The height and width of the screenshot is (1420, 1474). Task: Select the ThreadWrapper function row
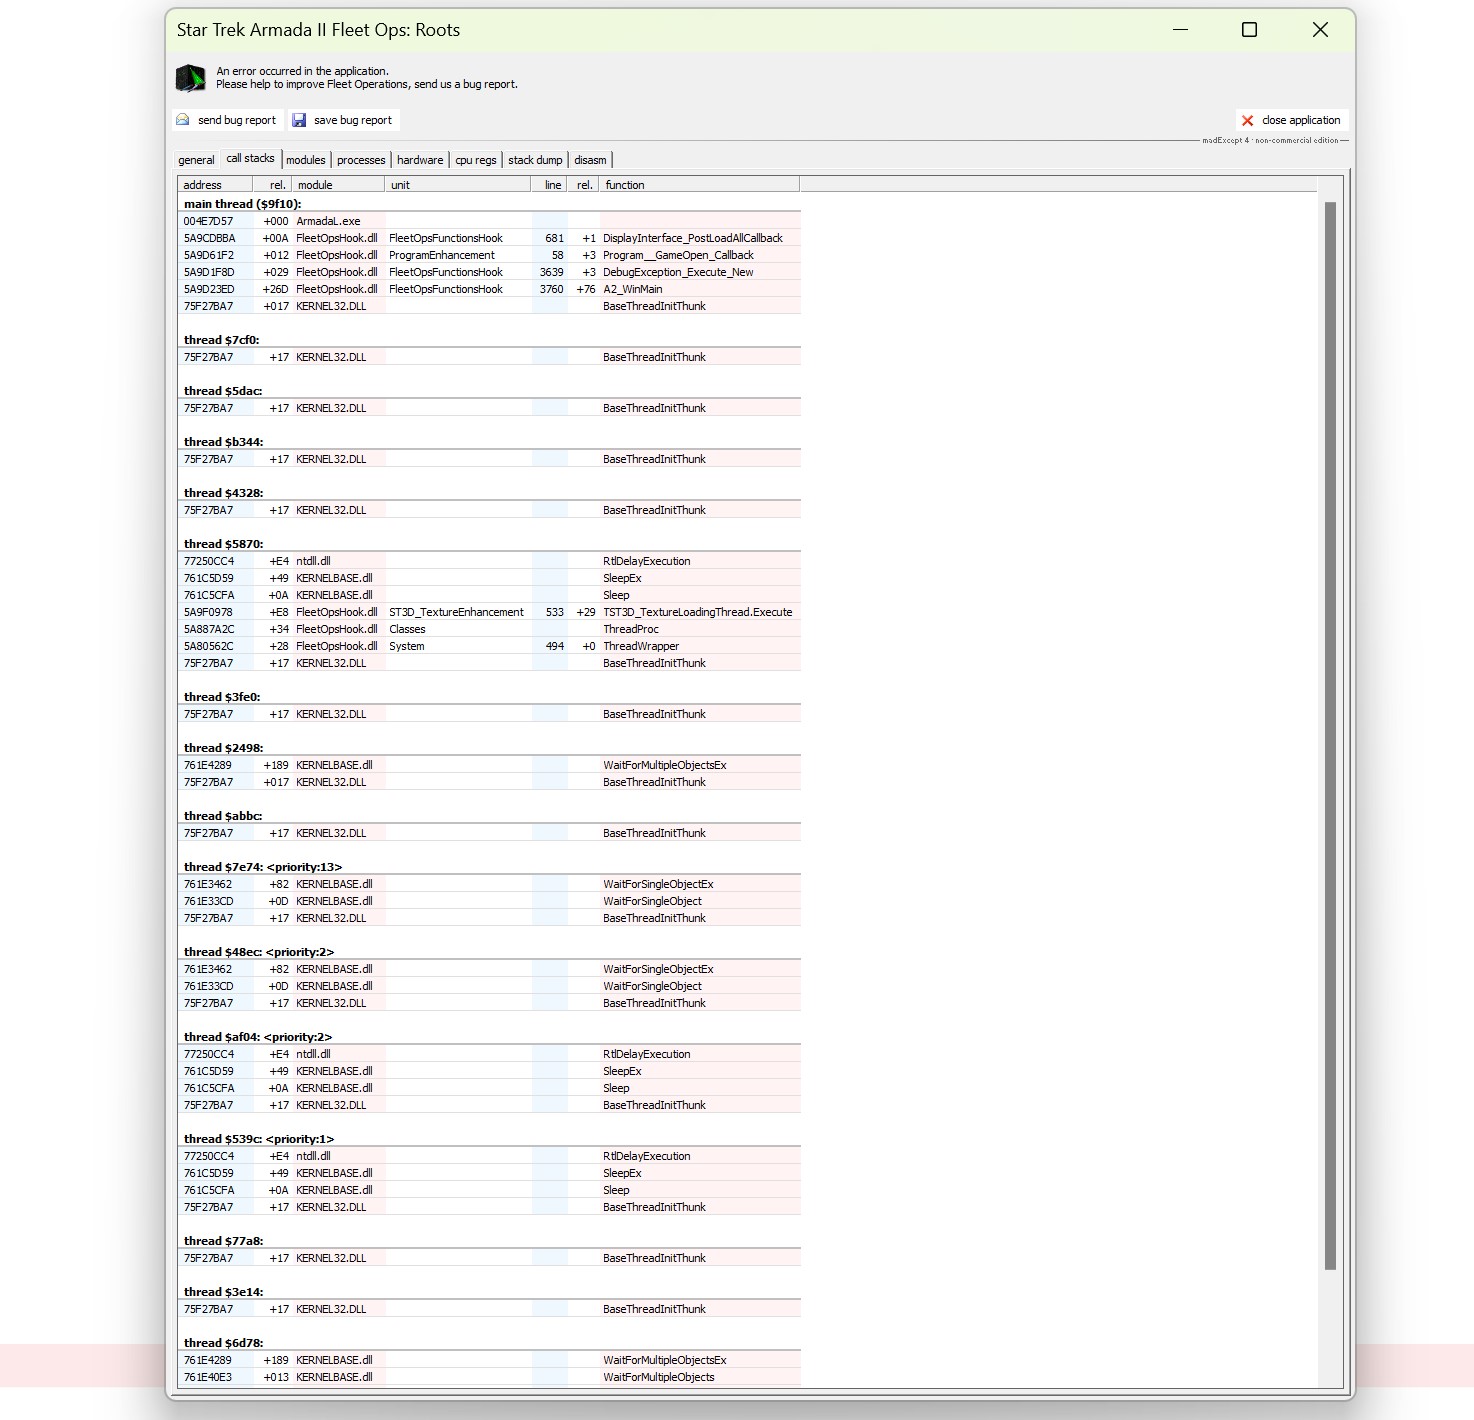489,646
